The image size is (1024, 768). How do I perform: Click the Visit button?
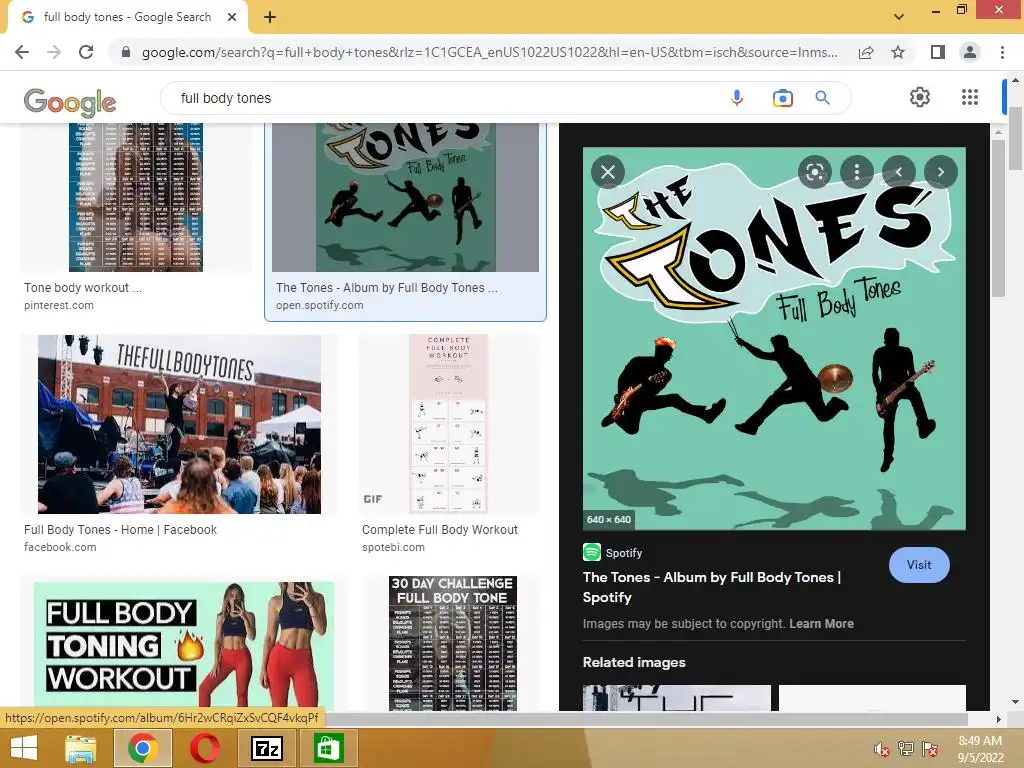click(x=919, y=565)
